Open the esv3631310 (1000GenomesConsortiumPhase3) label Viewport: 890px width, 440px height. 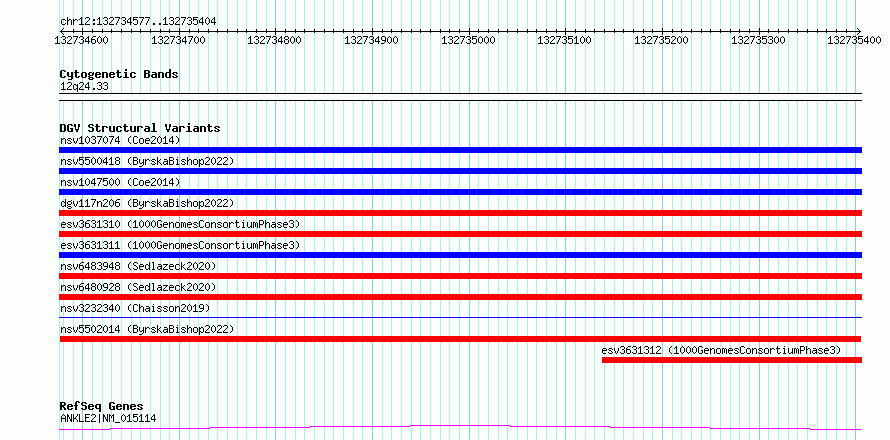click(180, 224)
